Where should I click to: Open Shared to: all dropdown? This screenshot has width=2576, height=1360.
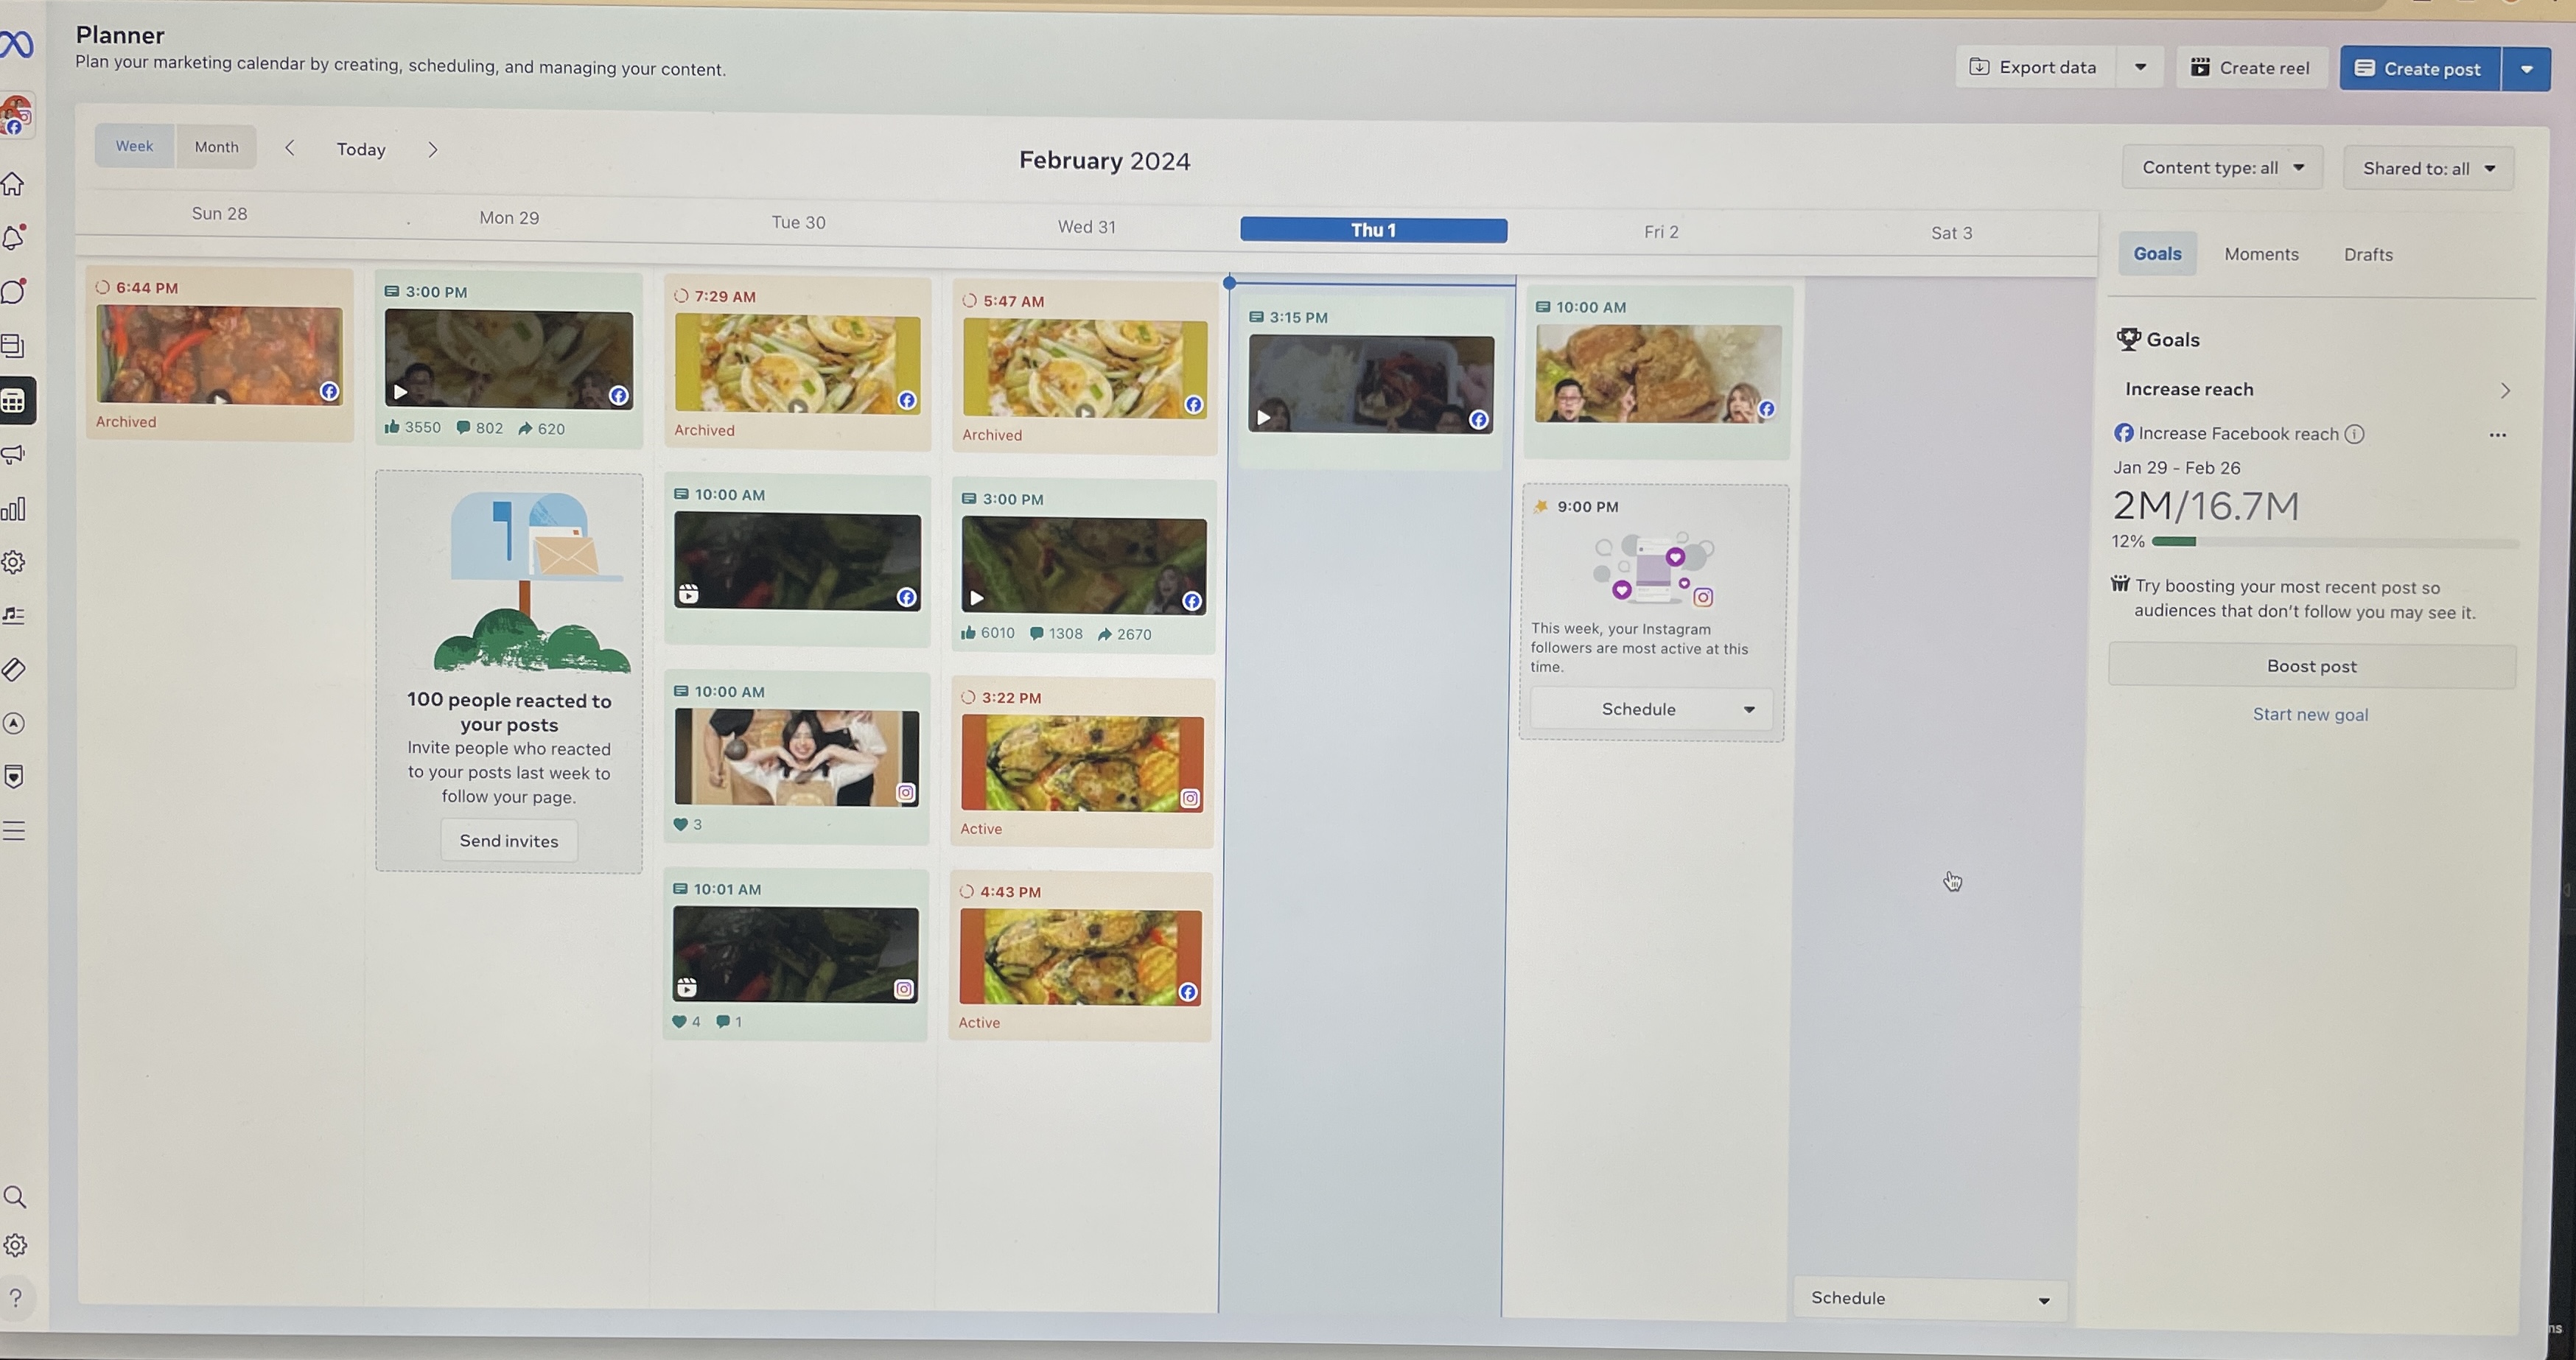tap(2428, 169)
